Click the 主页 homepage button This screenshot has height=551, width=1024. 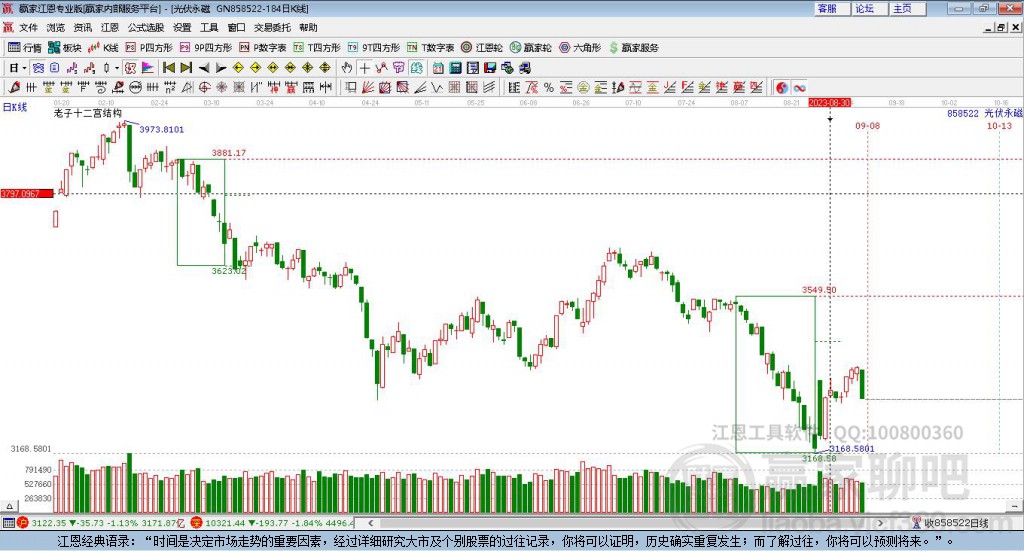tap(907, 8)
